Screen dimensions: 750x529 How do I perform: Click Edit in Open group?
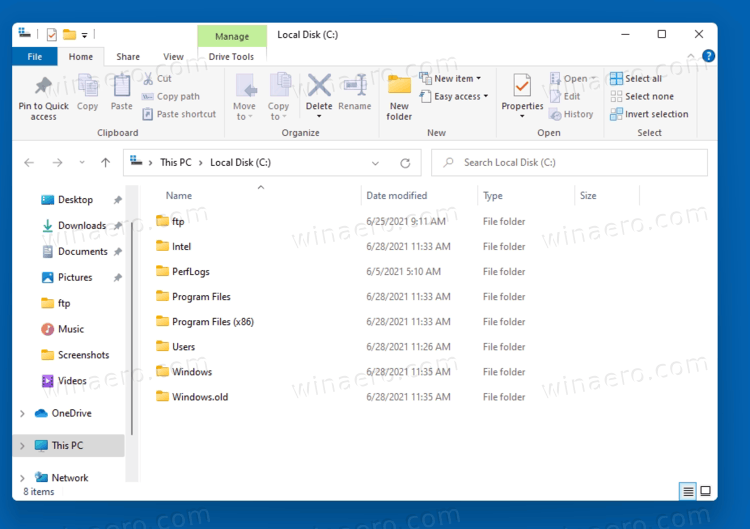click(565, 96)
